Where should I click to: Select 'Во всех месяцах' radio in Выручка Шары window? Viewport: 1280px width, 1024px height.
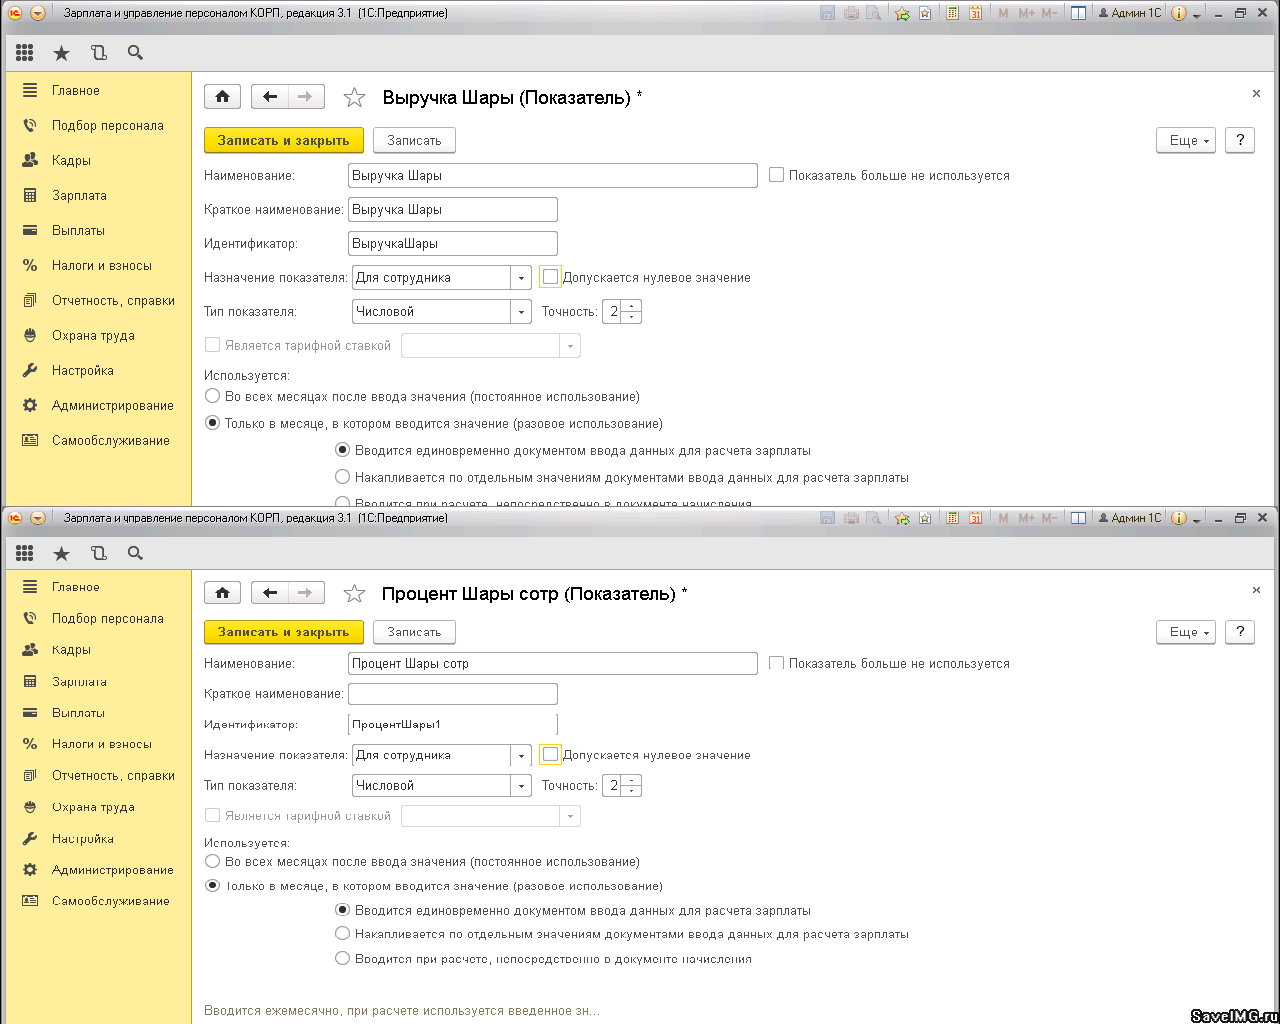[212, 396]
